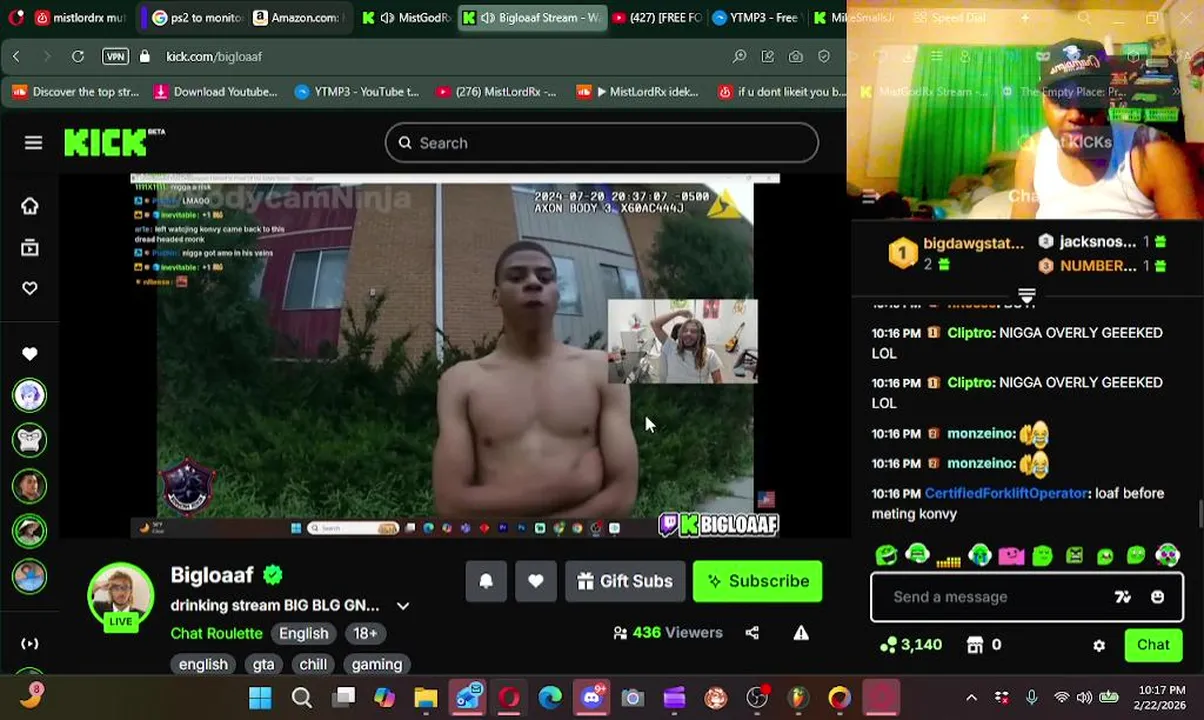1204x720 pixels.
Task: Click the Gift Subs button
Action: 625,581
